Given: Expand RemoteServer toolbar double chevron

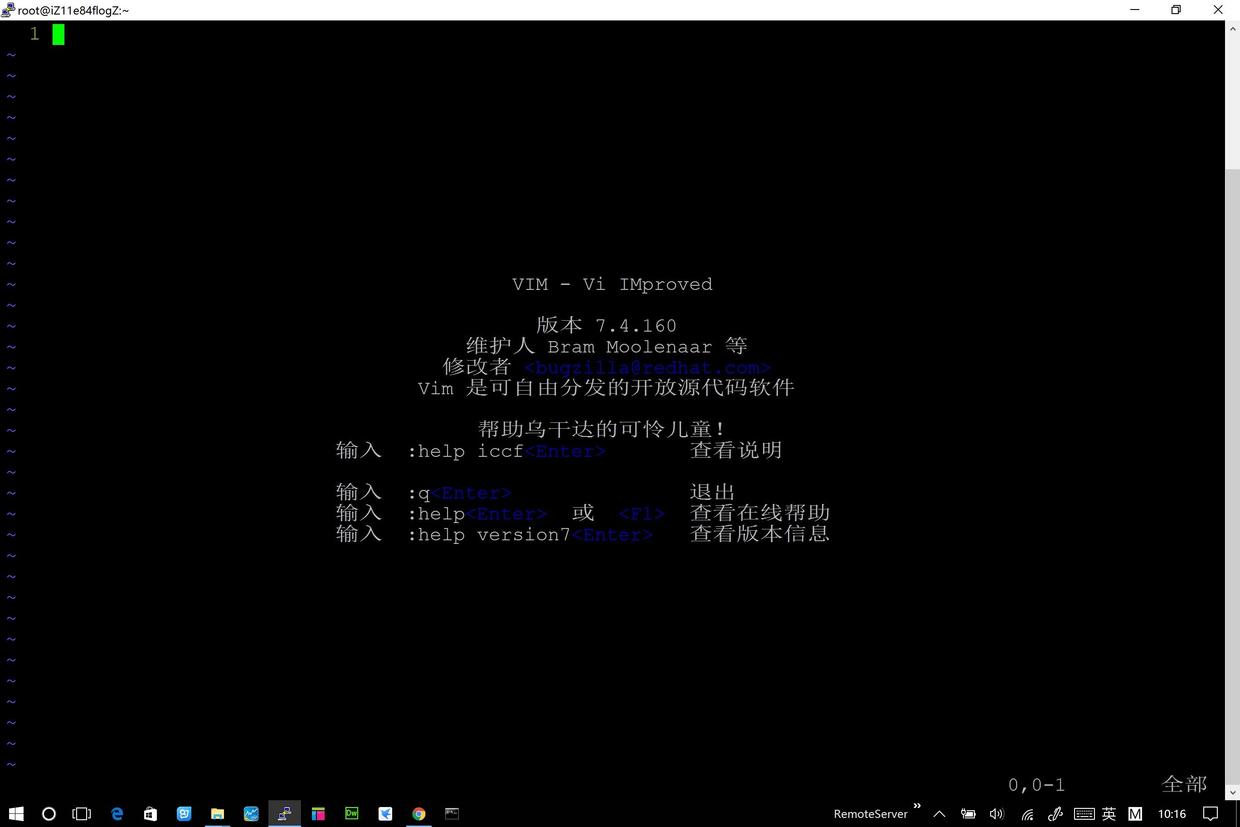Looking at the screenshot, I should [x=917, y=806].
